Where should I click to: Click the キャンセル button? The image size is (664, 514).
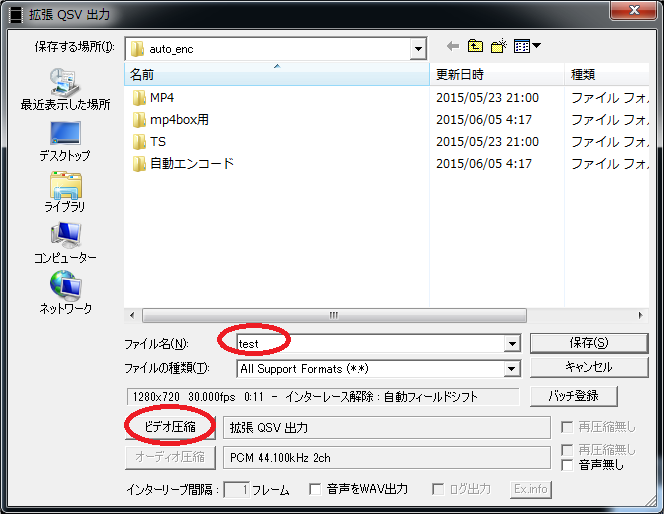(589, 367)
